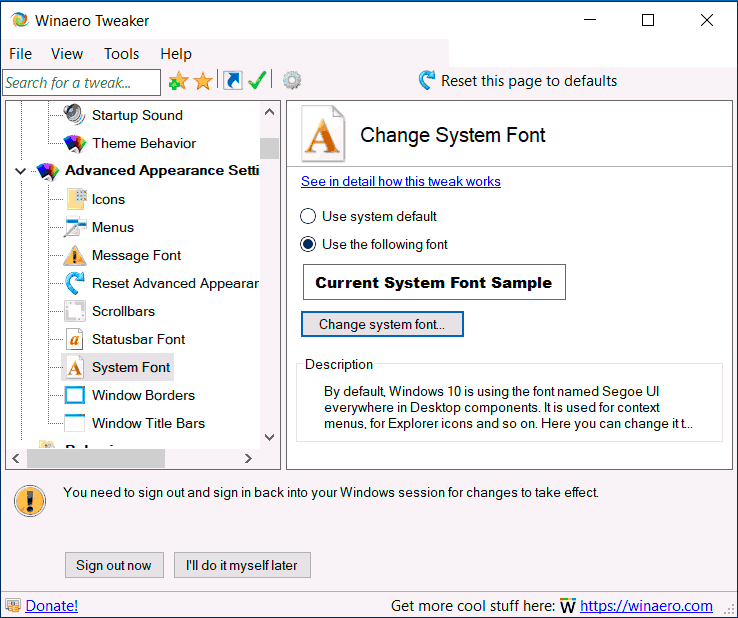The width and height of the screenshot is (738, 618).
Task: Click the Window Borders icon
Action: click(x=75, y=395)
